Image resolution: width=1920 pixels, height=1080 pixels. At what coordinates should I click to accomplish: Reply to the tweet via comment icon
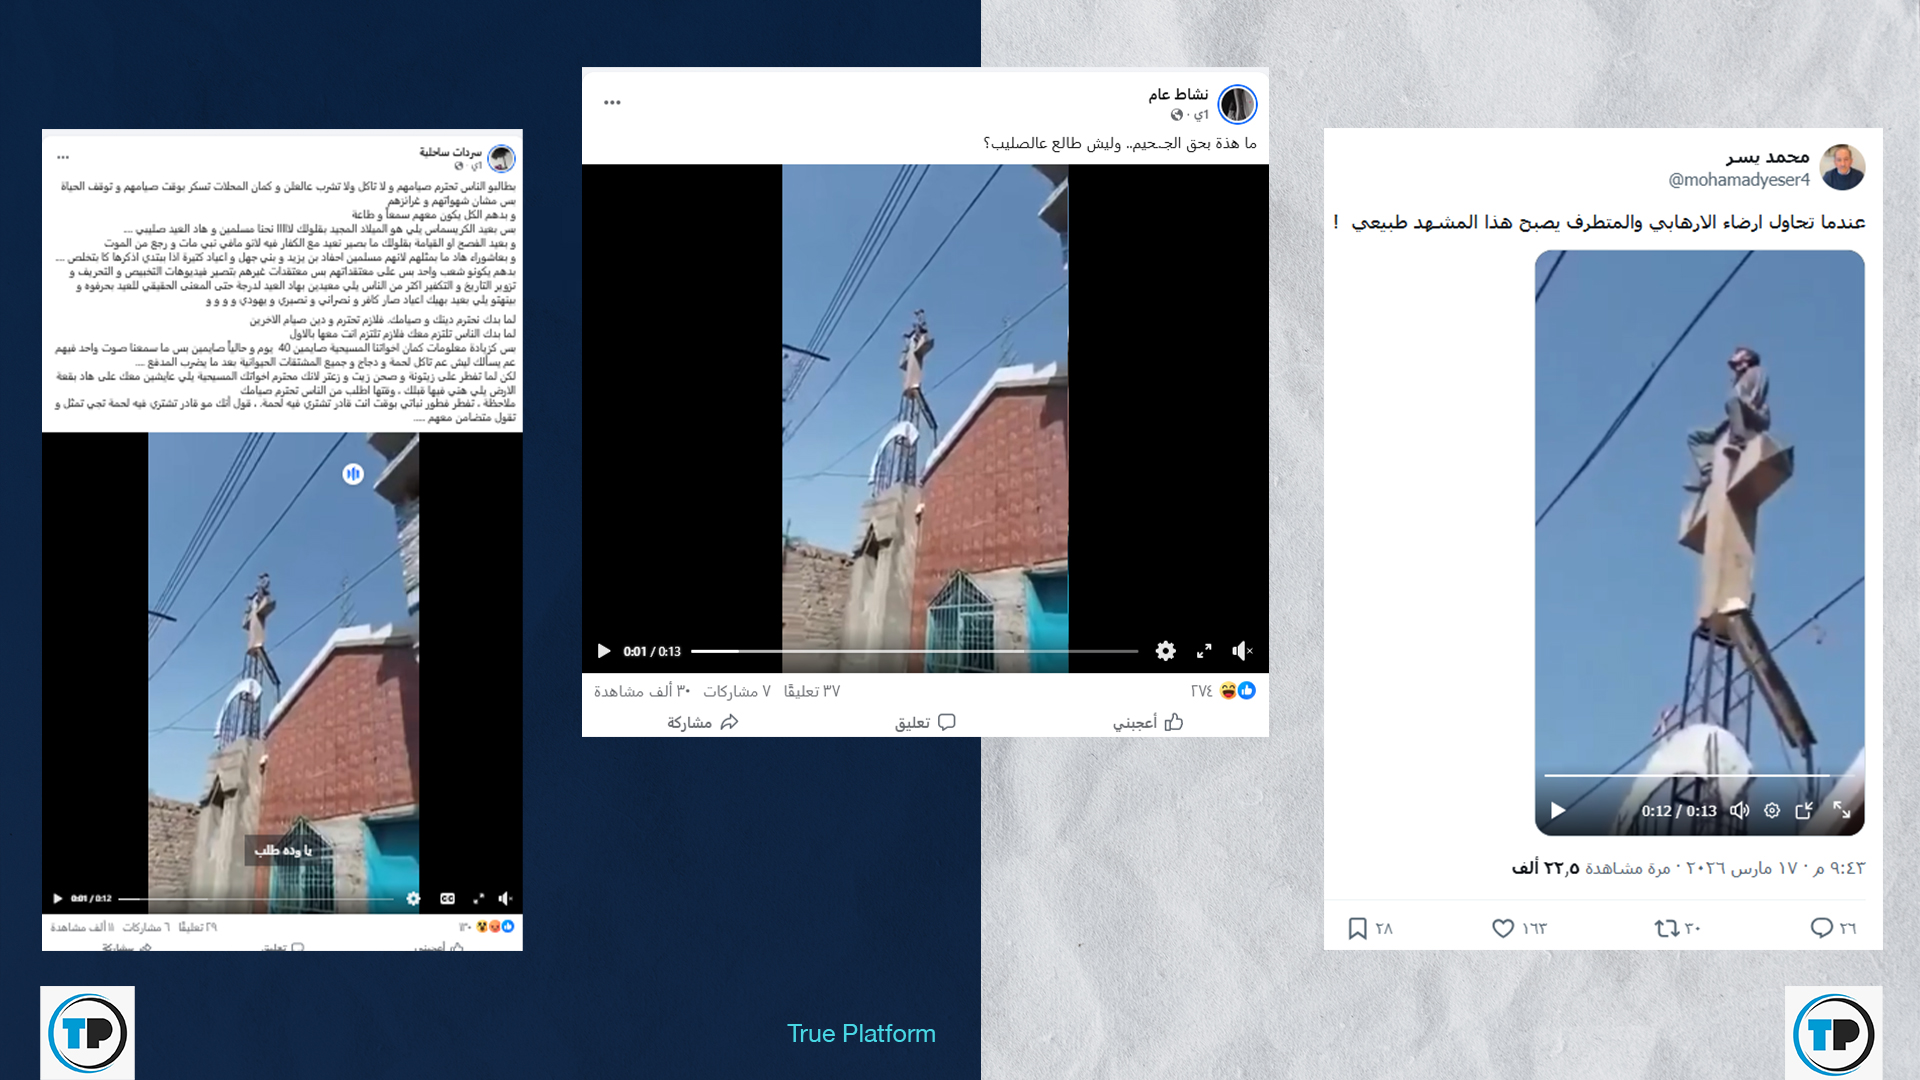1821,928
